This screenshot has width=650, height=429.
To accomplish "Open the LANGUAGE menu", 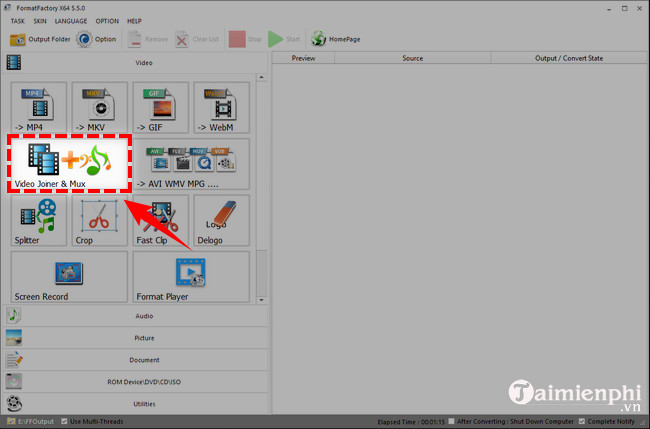I will pyautogui.click(x=71, y=21).
